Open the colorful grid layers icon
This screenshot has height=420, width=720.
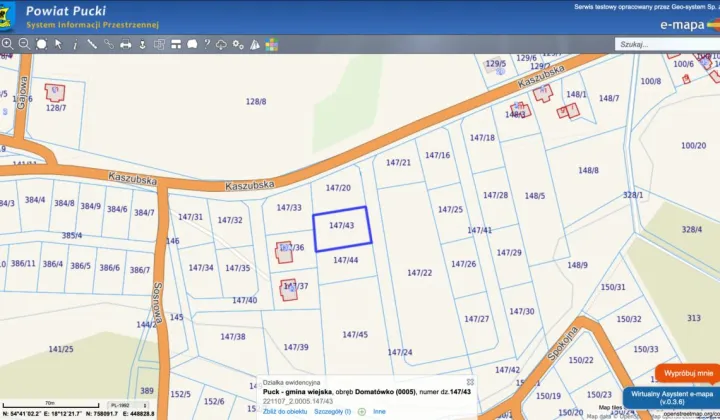click(271, 45)
